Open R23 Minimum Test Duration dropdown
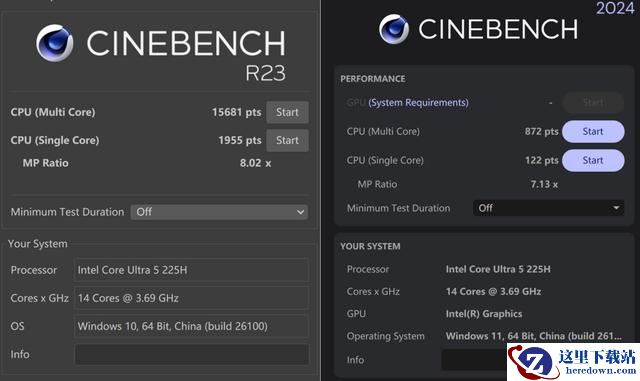This screenshot has height=381, width=640. [x=220, y=212]
